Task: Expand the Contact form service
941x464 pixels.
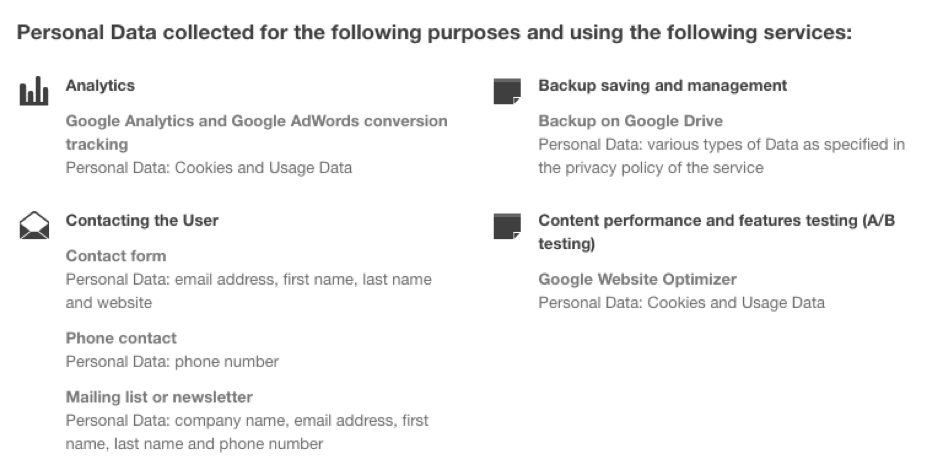Action: click(x=116, y=256)
